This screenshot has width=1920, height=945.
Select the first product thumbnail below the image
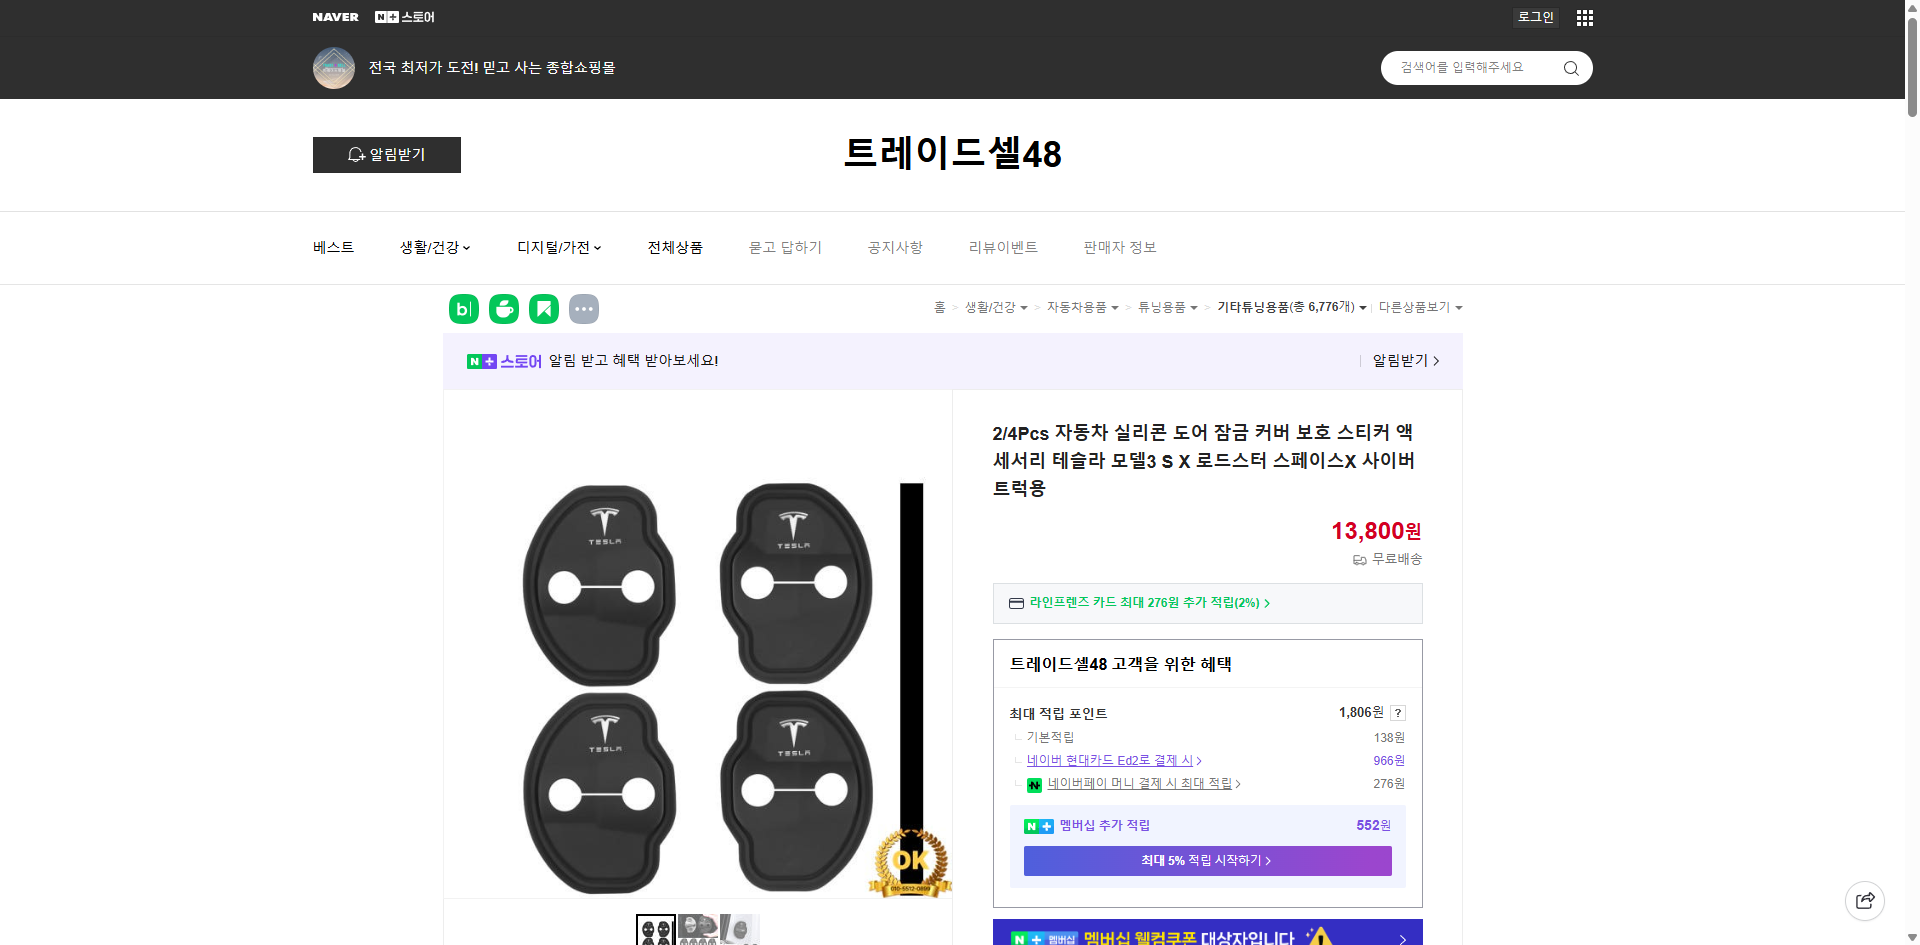click(x=656, y=929)
